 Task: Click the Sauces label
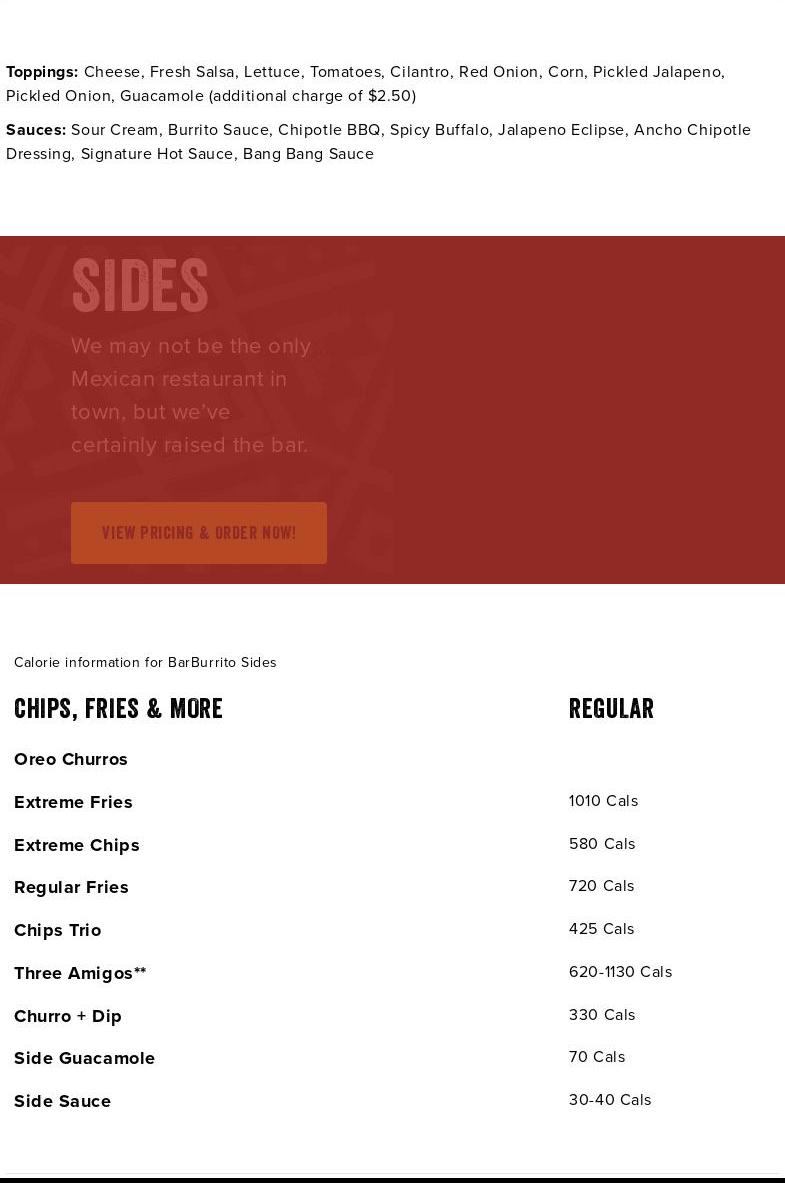36,130
